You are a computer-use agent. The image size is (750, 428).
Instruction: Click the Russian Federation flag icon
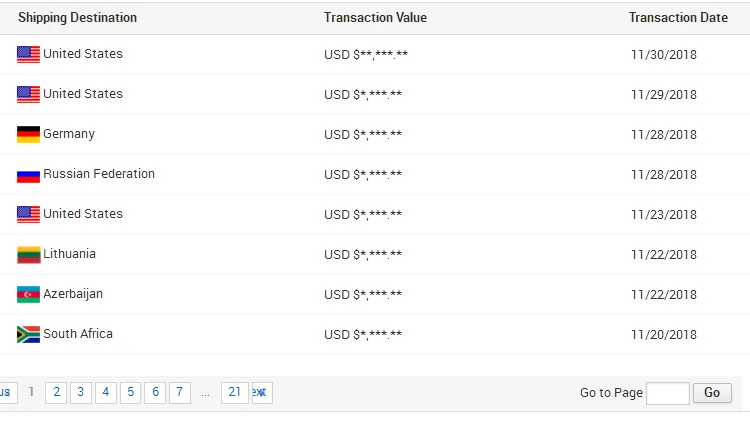point(28,176)
